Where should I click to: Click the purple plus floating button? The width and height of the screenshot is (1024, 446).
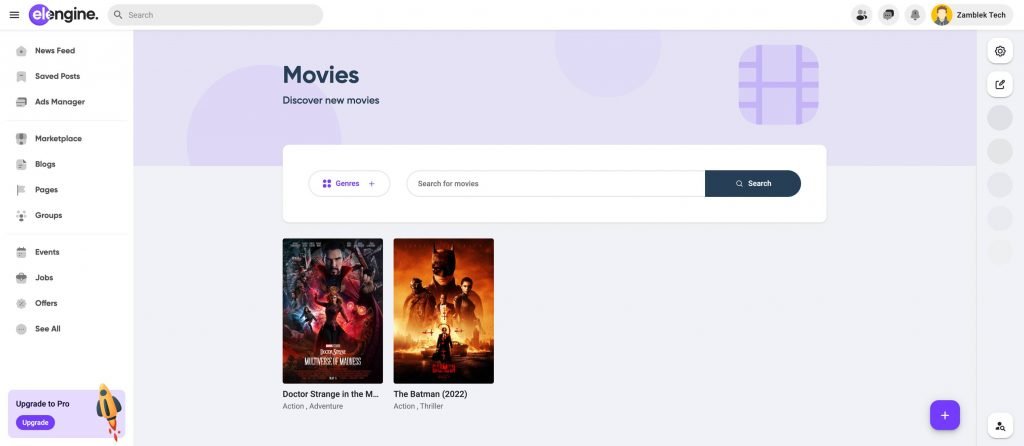click(944, 415)
